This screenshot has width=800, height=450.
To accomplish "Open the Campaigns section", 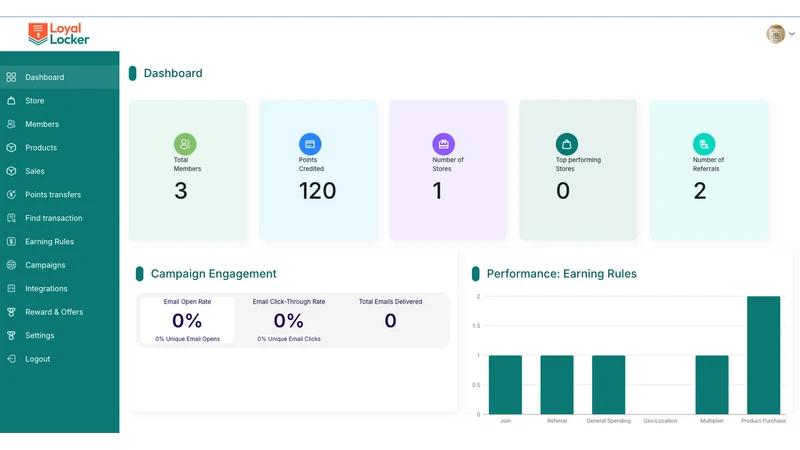I will tap(60, 265).
